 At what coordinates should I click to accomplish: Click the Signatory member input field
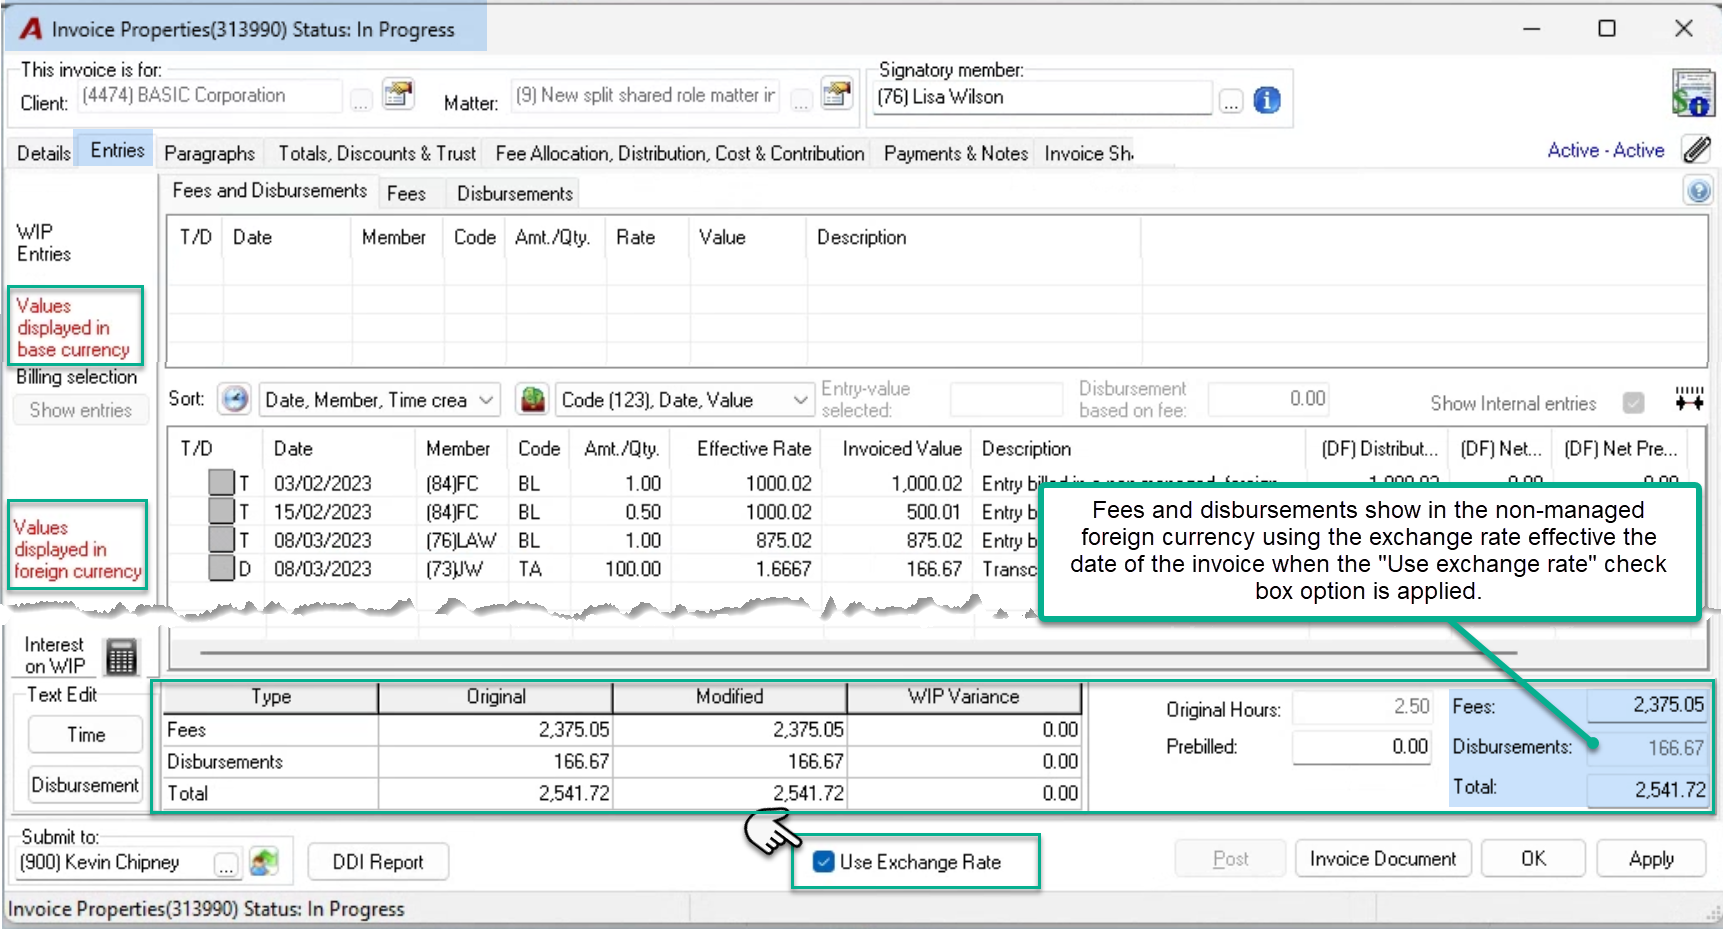[1043, 98]
